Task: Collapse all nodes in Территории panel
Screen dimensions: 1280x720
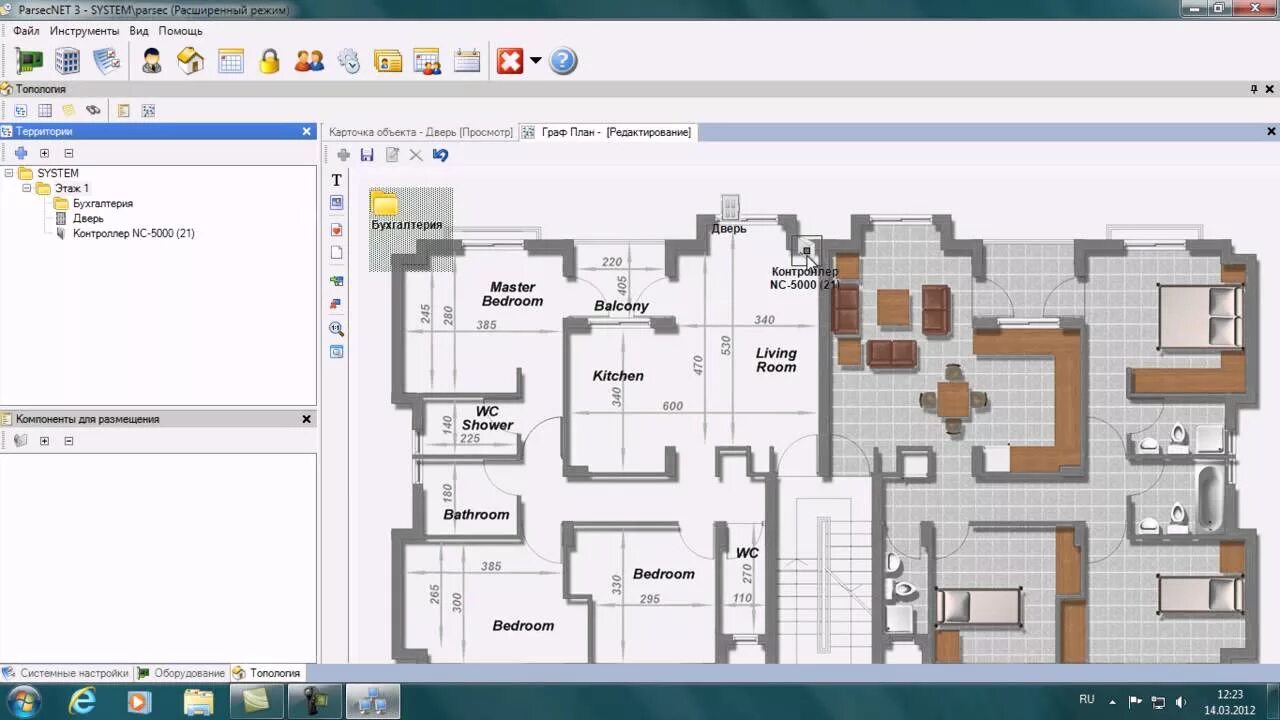Action: pyautogui.click(x=69, y=153)
